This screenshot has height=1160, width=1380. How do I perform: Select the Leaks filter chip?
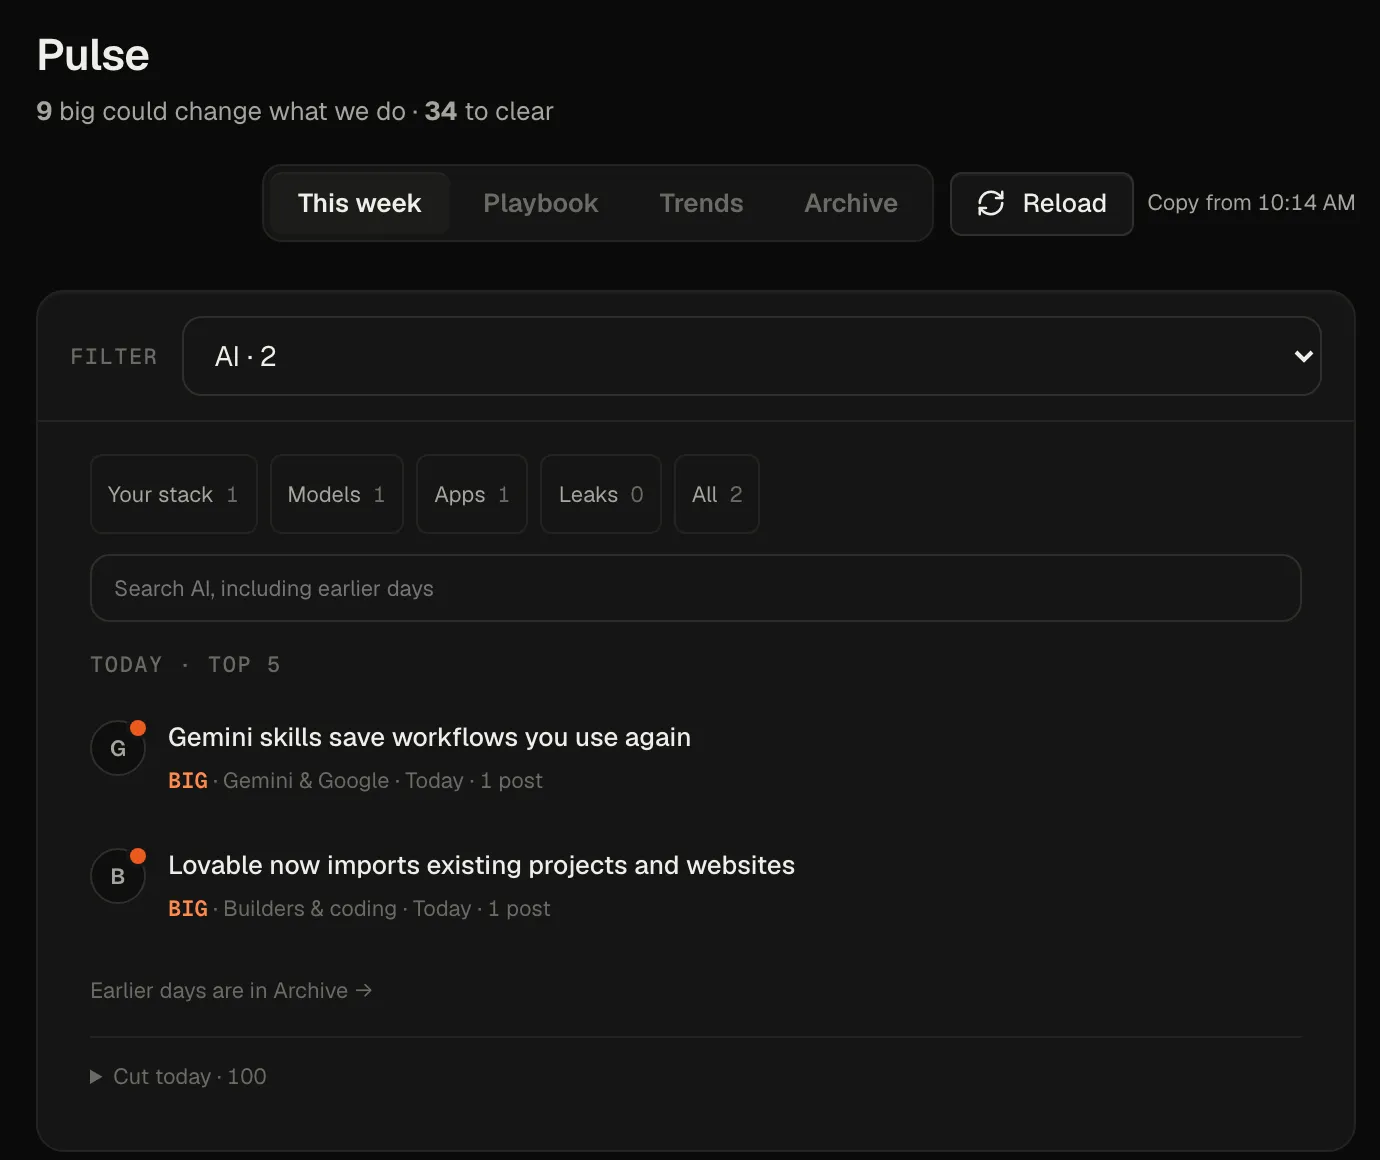click(601, 494)
